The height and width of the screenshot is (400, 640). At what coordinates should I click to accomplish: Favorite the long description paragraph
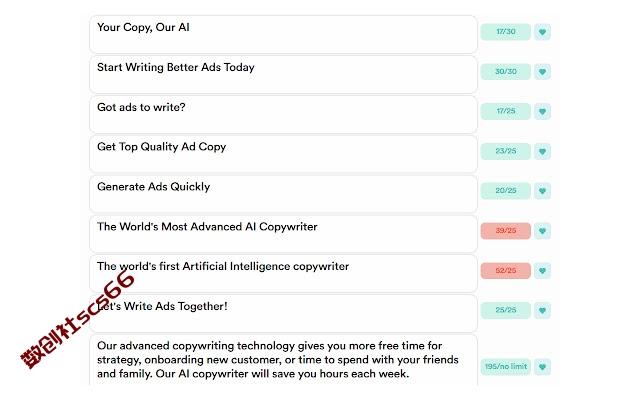[x=542, y=367]
